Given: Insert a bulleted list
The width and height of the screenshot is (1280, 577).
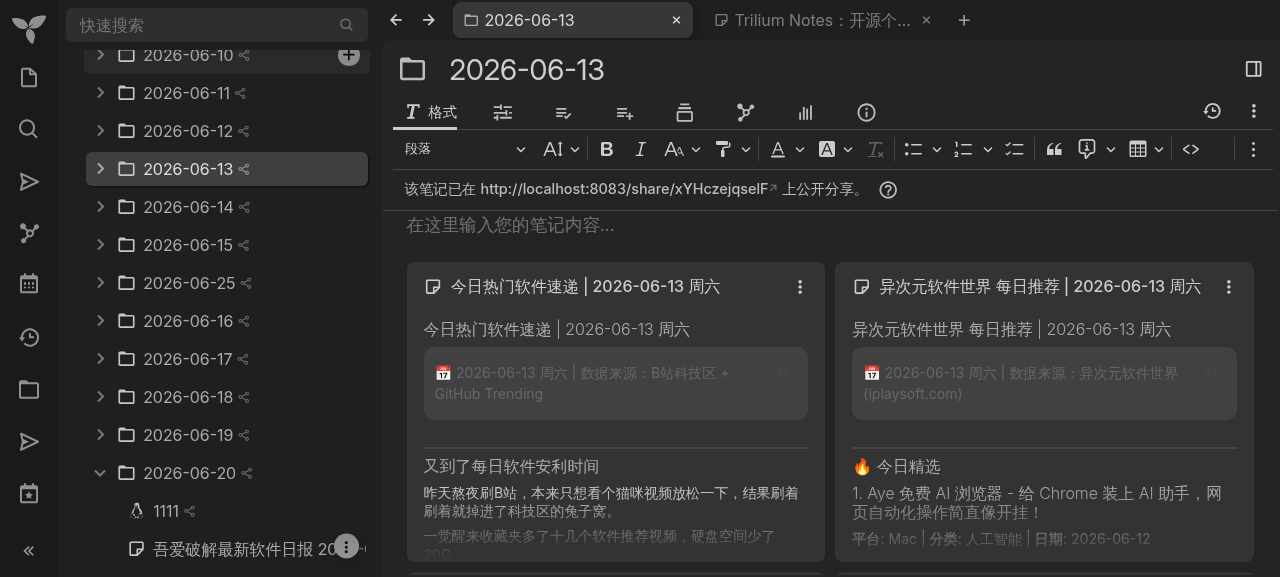Looking at the screenshot, I should [913, 149].
